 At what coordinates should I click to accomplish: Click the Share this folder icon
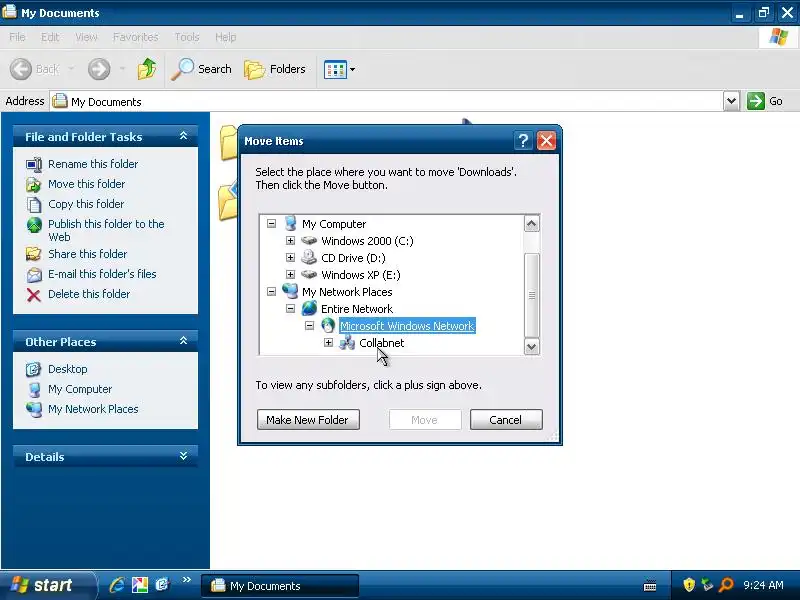pos(34,254)
